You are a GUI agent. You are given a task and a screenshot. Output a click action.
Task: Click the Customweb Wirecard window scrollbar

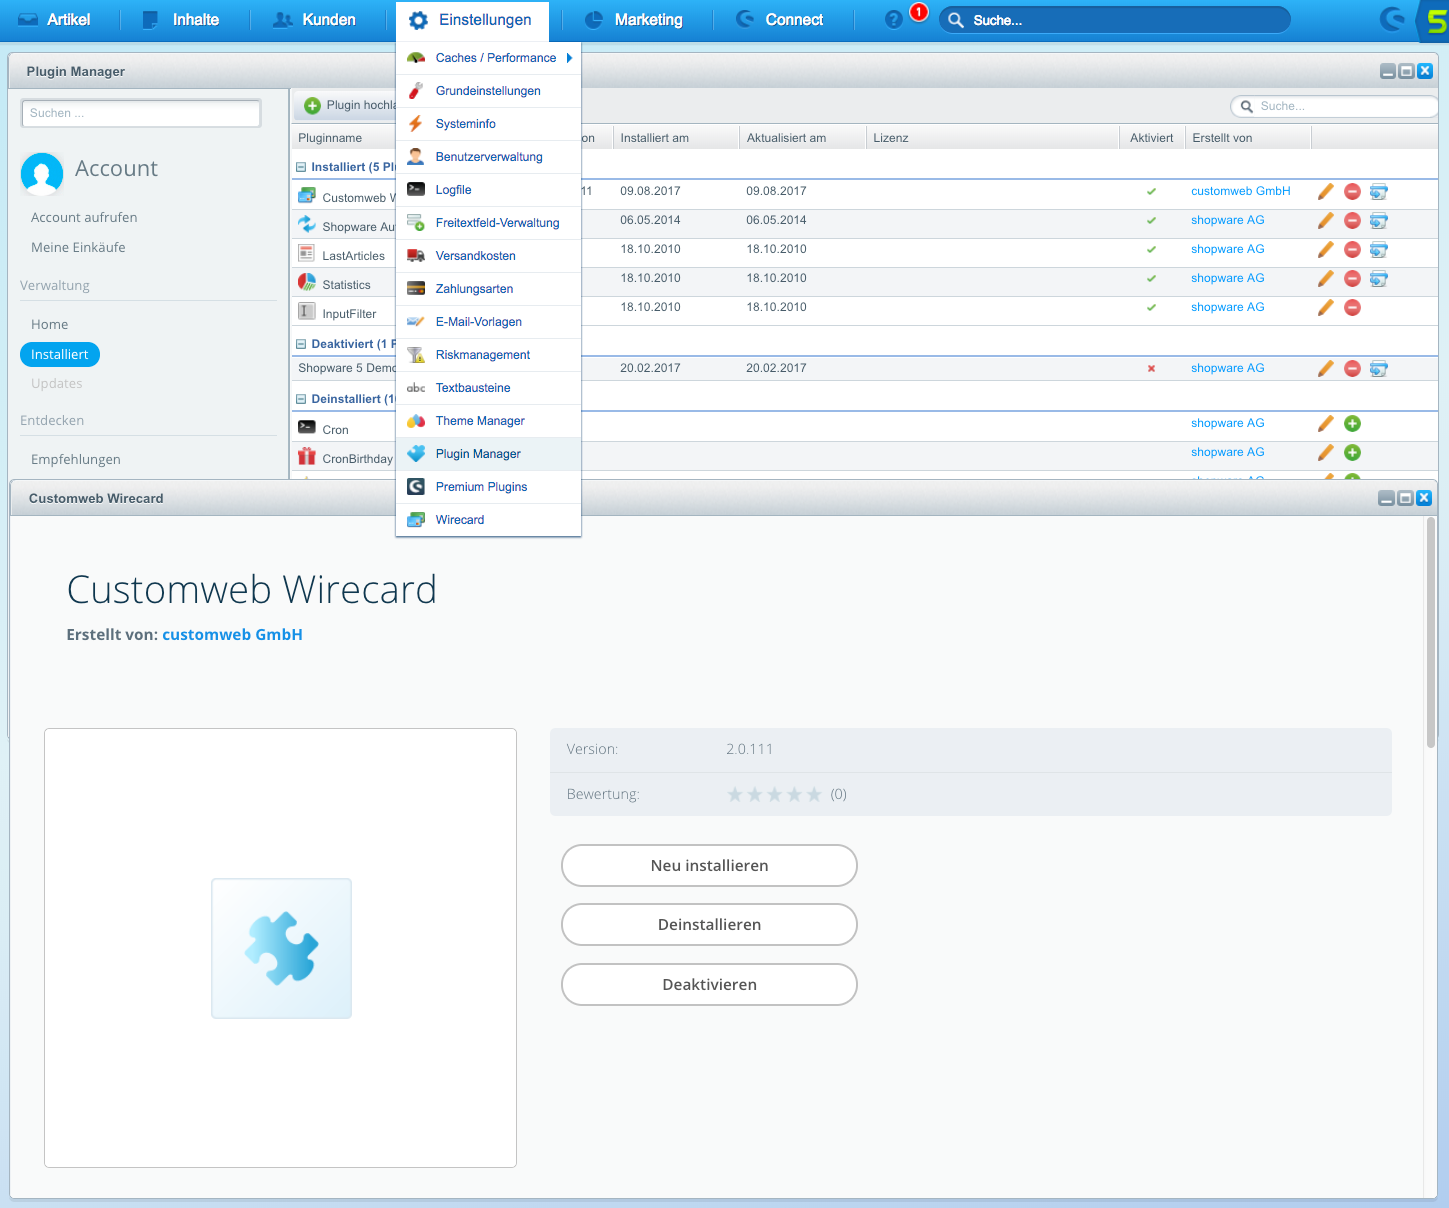(x=1431, y=634)
